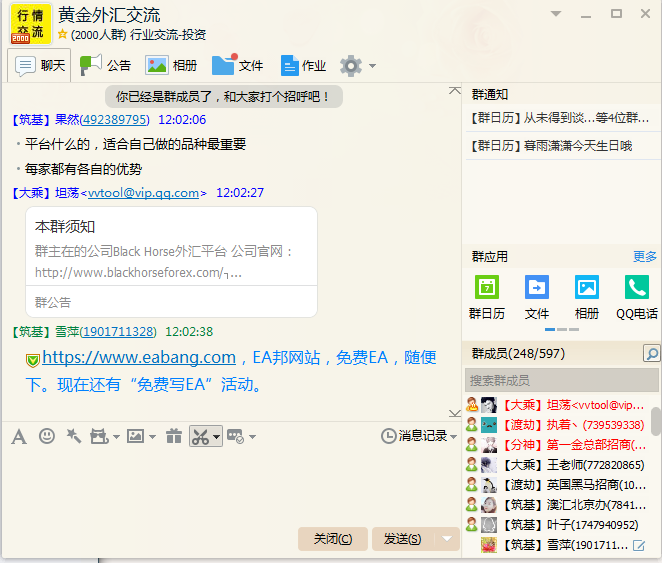This screenshot has width=662, height=563.
Task: Select member 【大乘】坦荡 in list
Action: [x=557, y=405]
